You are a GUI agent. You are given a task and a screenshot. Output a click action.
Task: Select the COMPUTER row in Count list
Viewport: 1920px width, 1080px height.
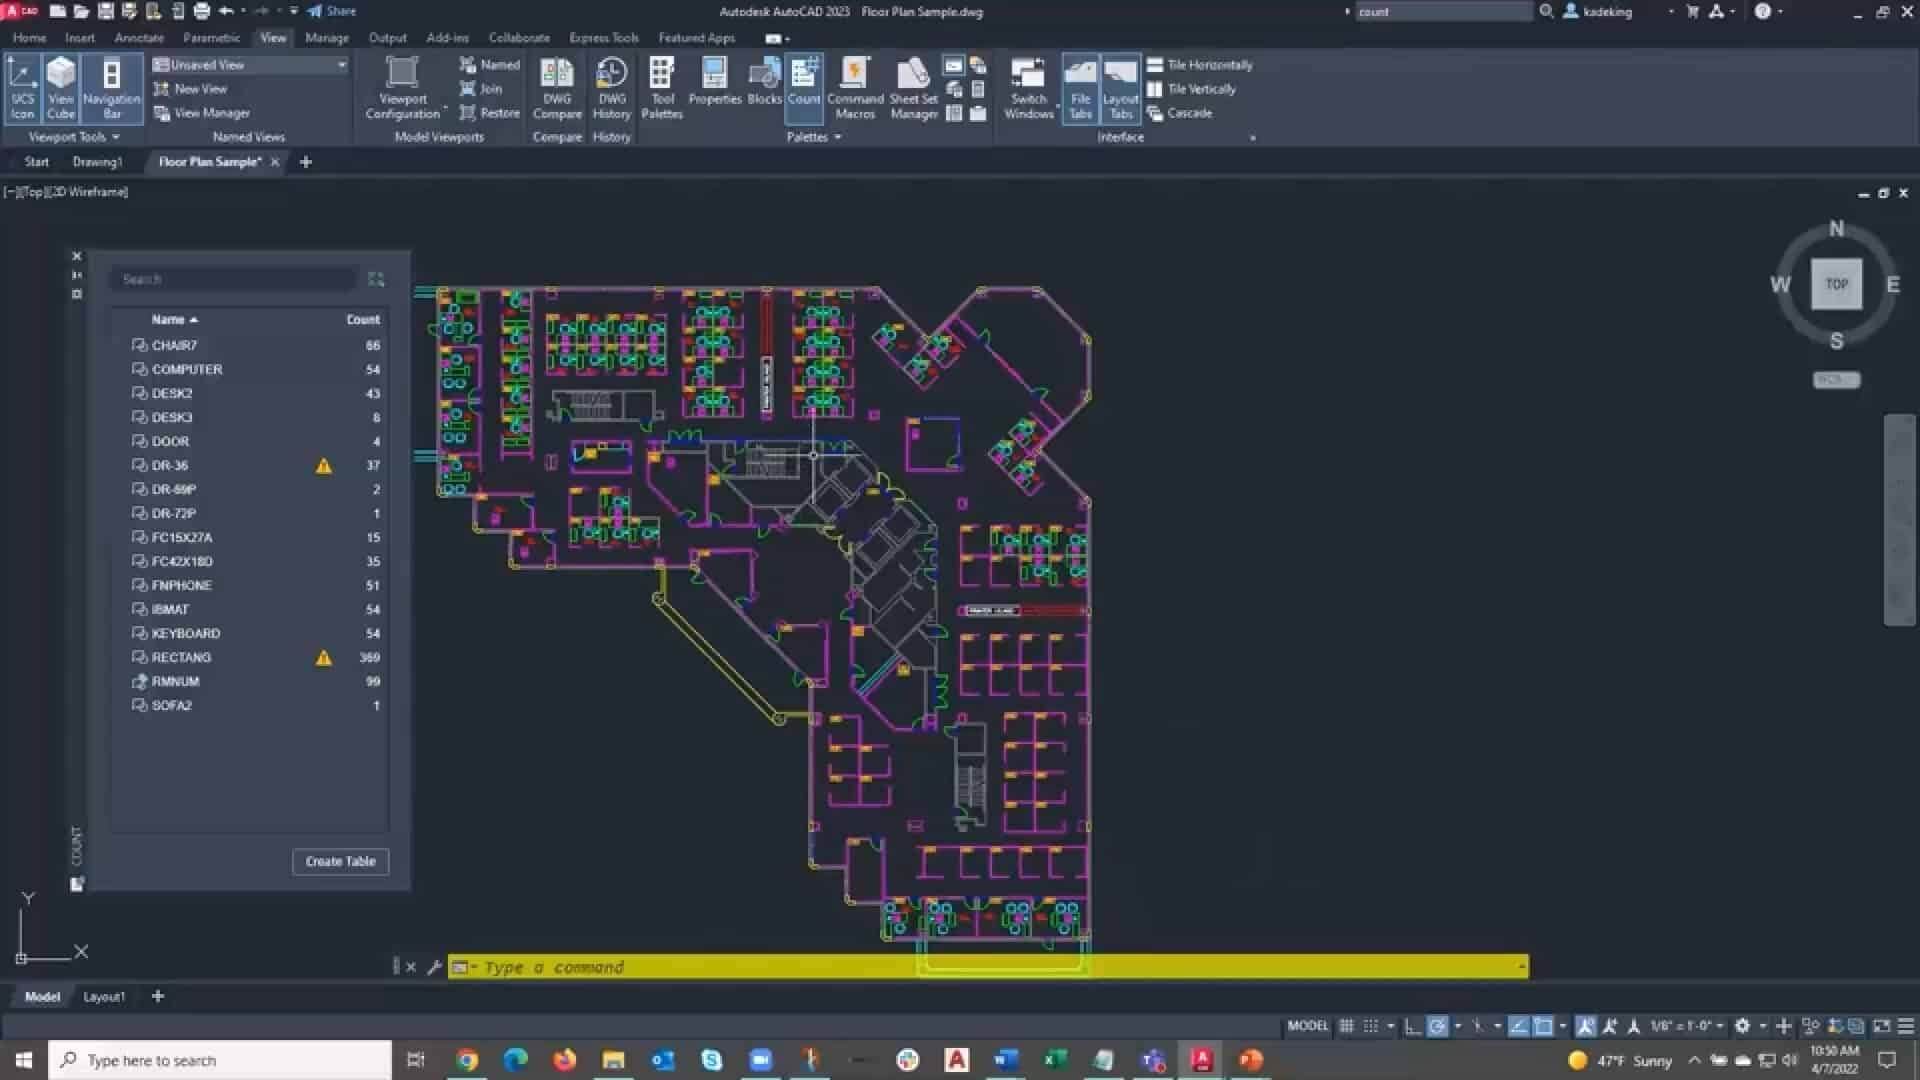250,370
